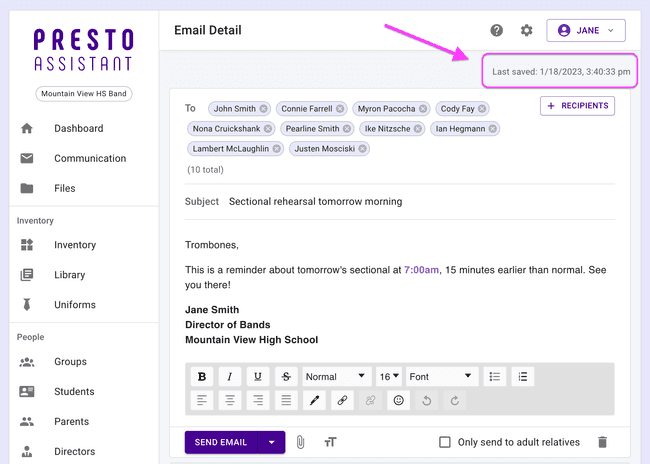Remove John Smith from recipients
650x464 pixels.
pyautogui.click(x=264, y=109)
